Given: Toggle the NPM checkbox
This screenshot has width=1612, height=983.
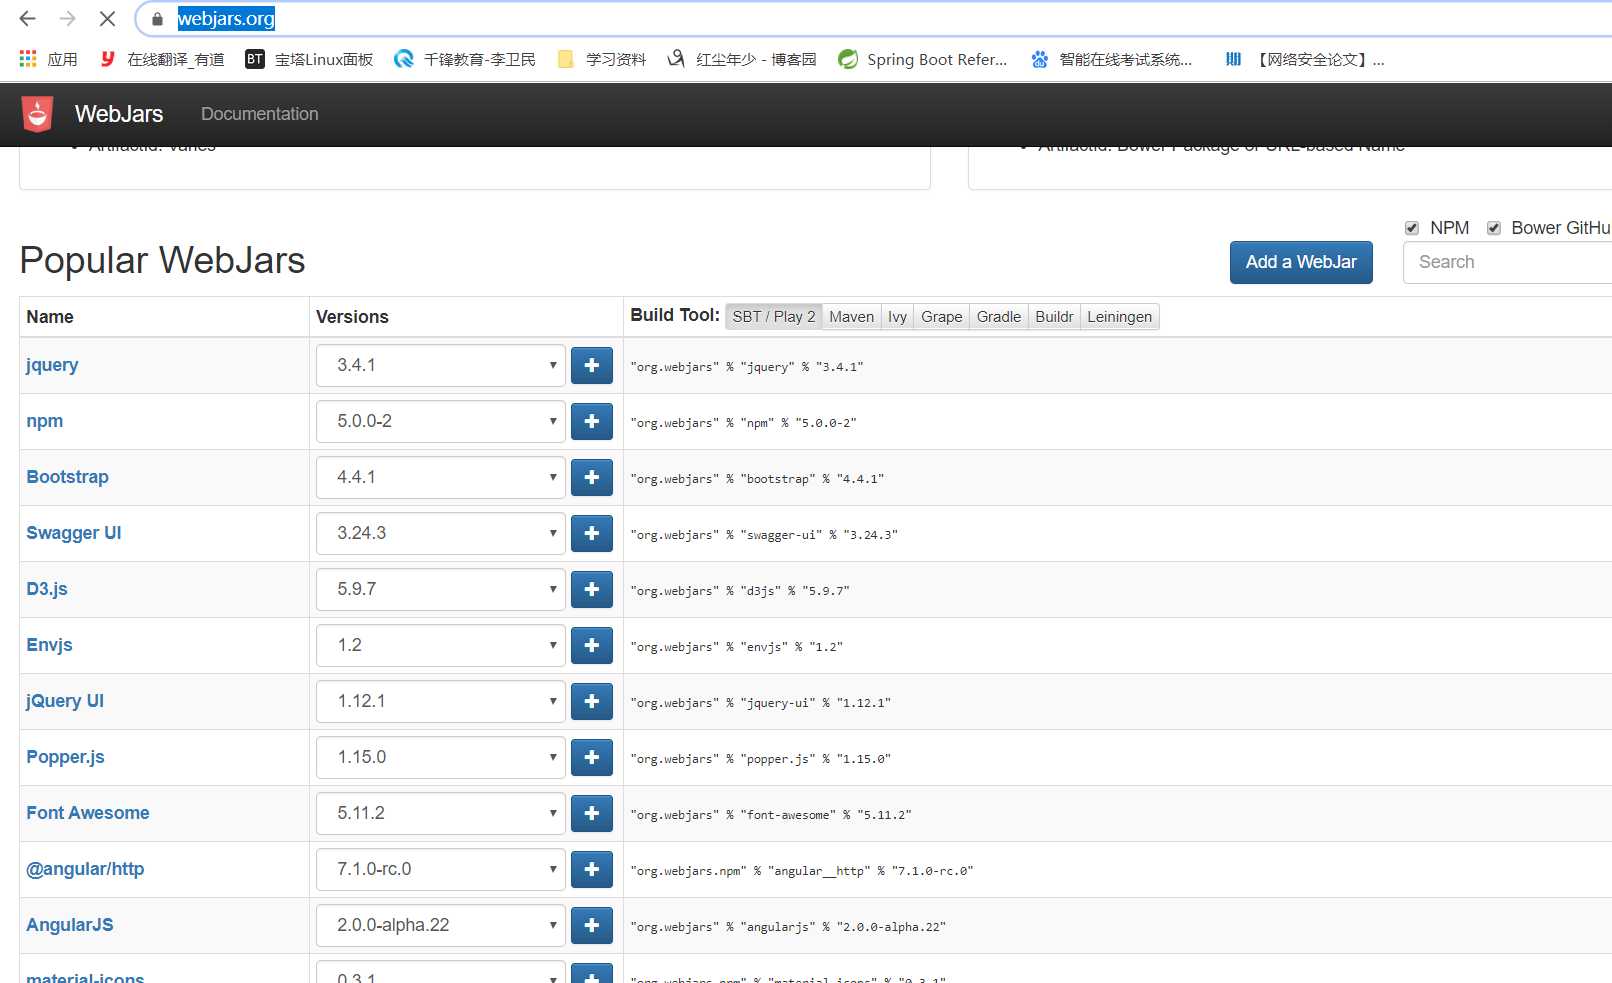Looking at the screenshot, I should 1412,228.
